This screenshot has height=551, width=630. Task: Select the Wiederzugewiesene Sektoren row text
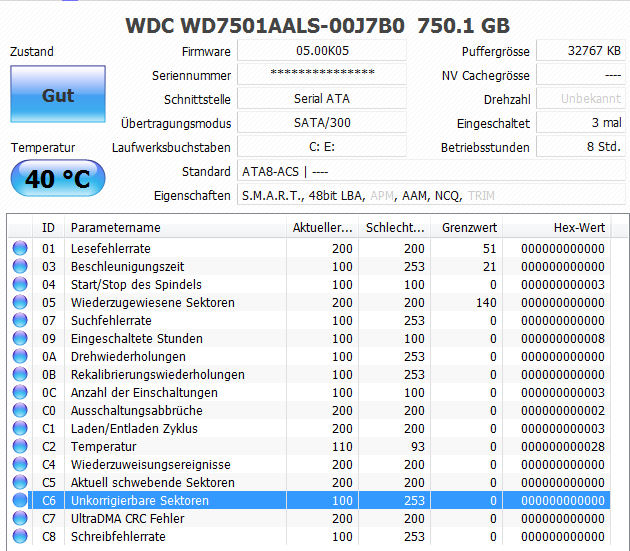(x=153, y=303)
